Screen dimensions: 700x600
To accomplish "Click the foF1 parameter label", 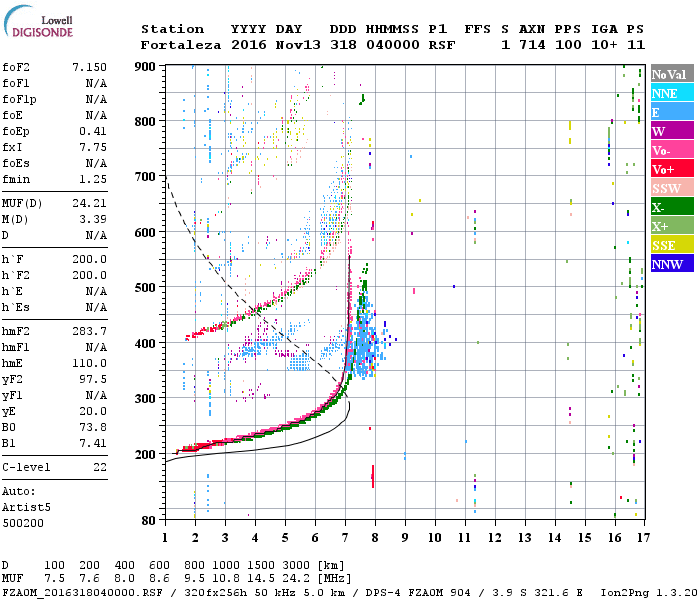I will [x=16, y=83].
